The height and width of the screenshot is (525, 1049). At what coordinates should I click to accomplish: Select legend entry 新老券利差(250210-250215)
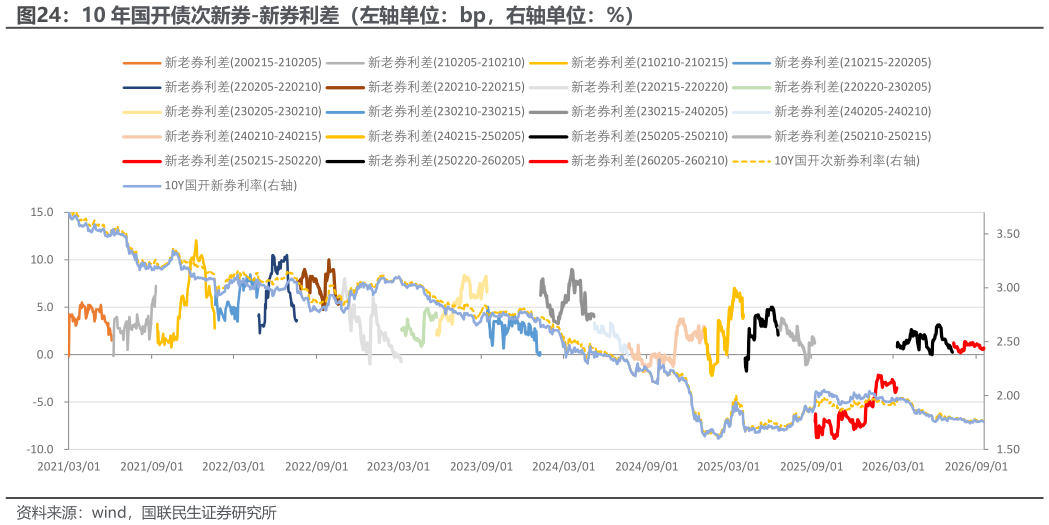click(832, 136)
